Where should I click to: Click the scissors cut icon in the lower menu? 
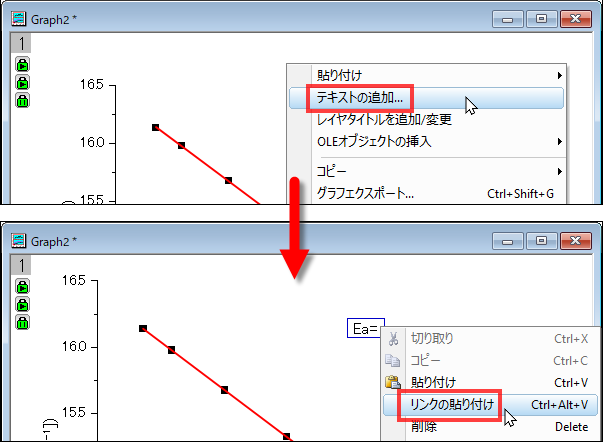(x=393, y=339)
